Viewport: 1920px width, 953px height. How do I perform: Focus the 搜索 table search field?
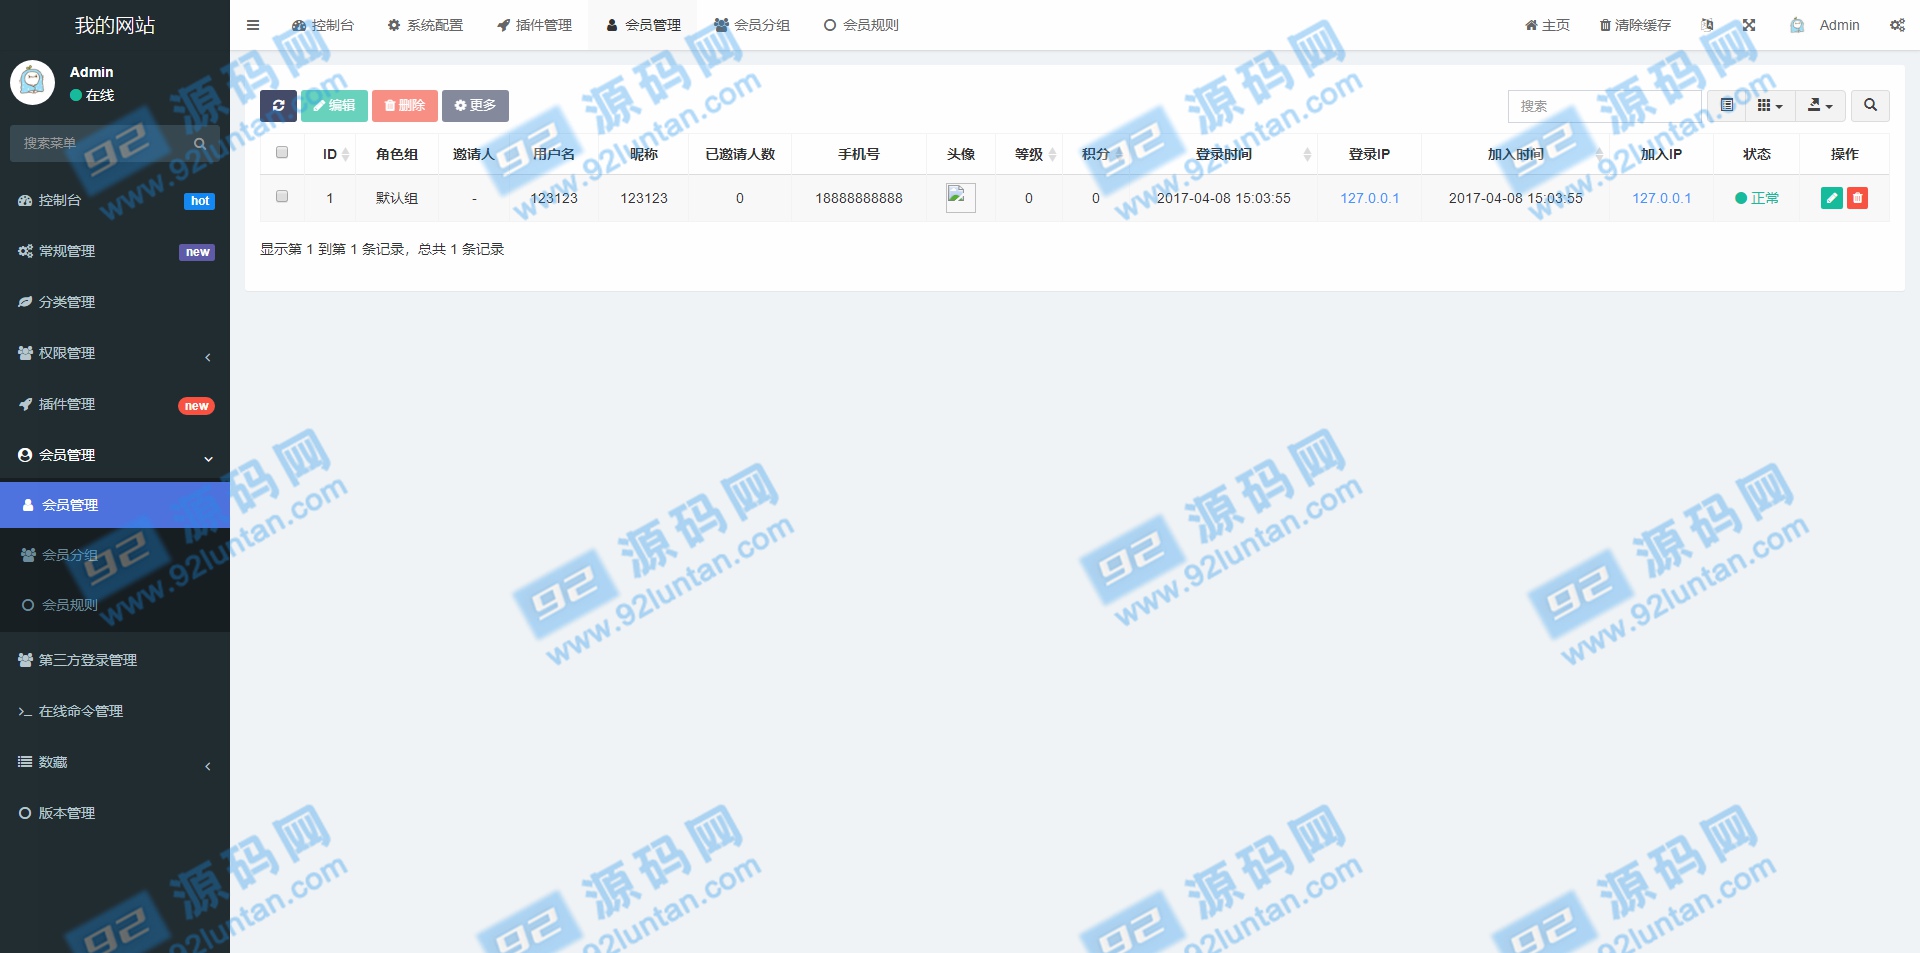[1604, 105]
